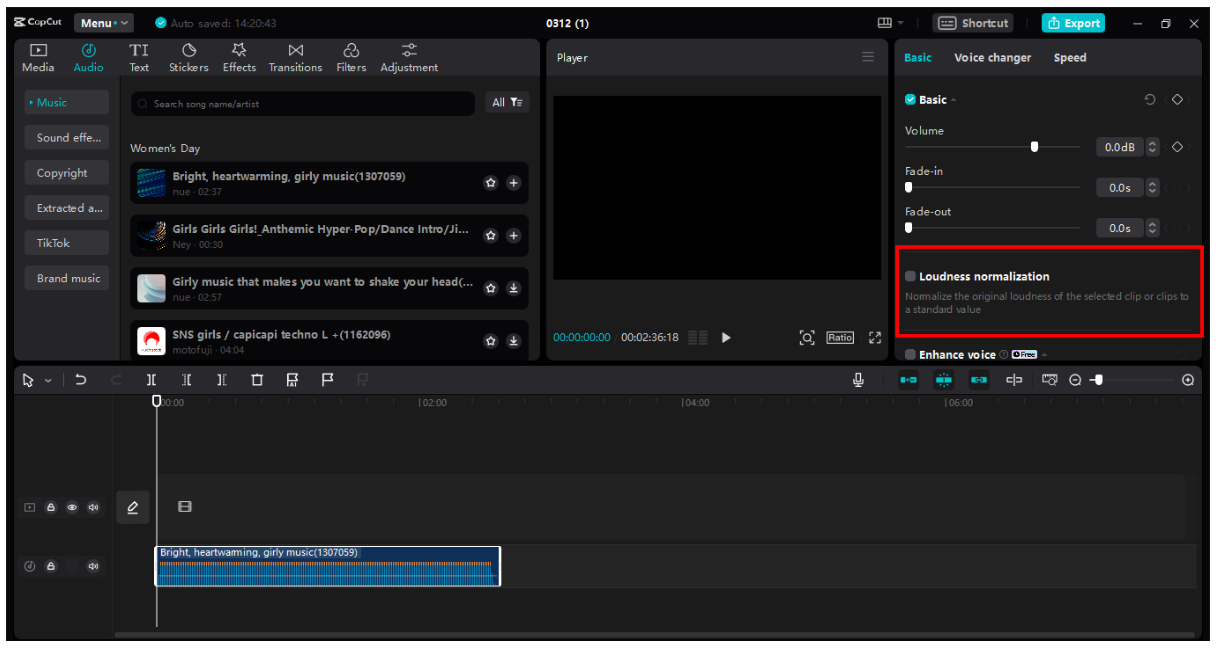Add a marker with the flag icon
Viewport: 1216px width, 652px height.
(327, 380)
